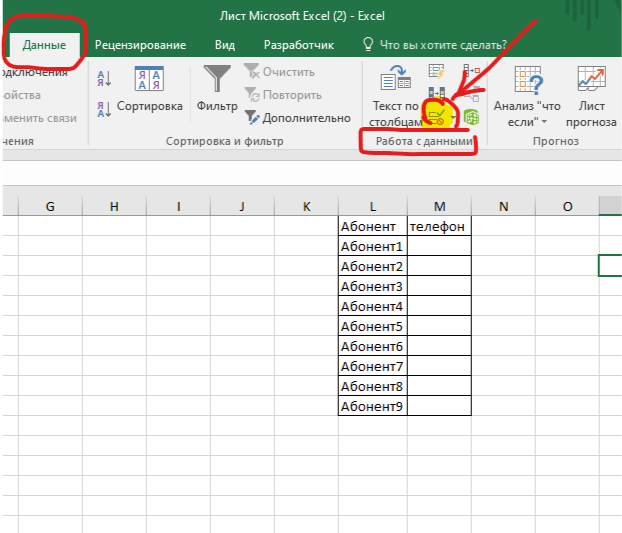The image size is (622, 533).
Task: Click the 'Что вы хотите сделать?' search box
Action: tap(443, 45)
